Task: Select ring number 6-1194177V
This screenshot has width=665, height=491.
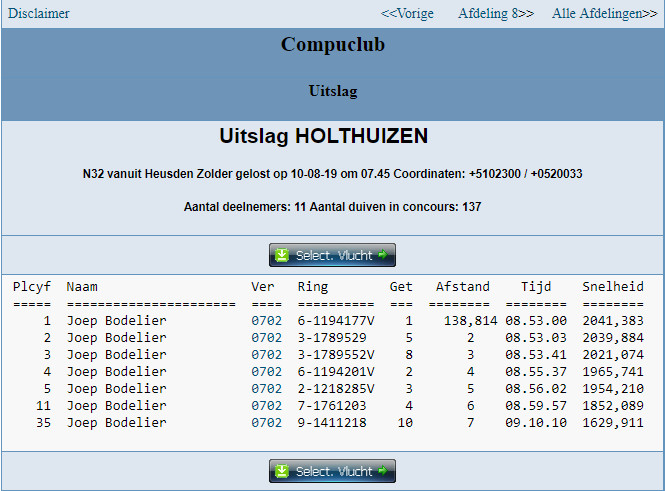Action: 336,321
